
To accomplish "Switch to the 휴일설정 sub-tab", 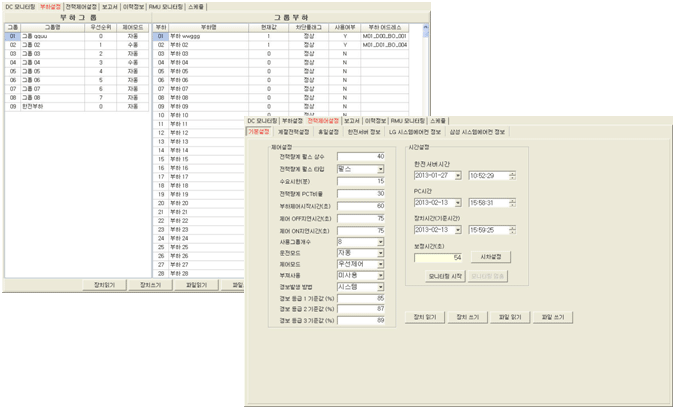I will click(328, 131).
